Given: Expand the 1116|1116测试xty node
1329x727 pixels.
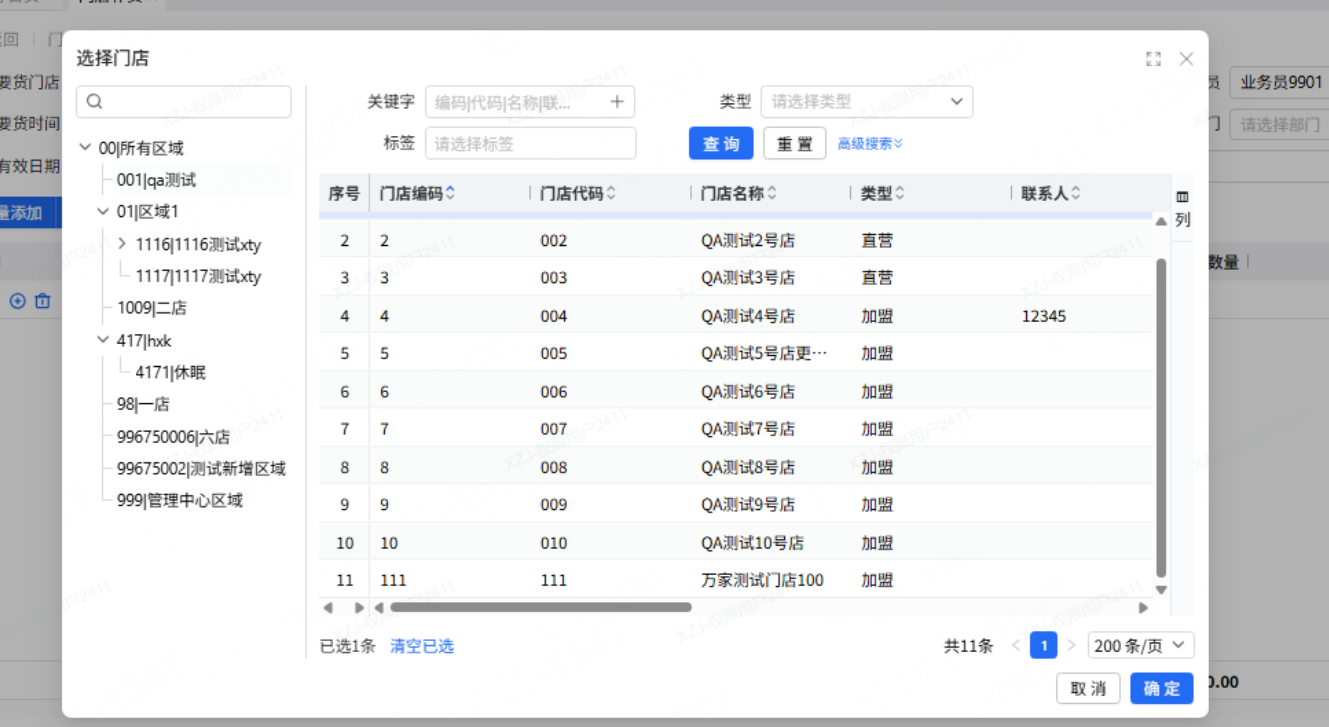Looking at the screenshot, I should (x=122, y=243).
